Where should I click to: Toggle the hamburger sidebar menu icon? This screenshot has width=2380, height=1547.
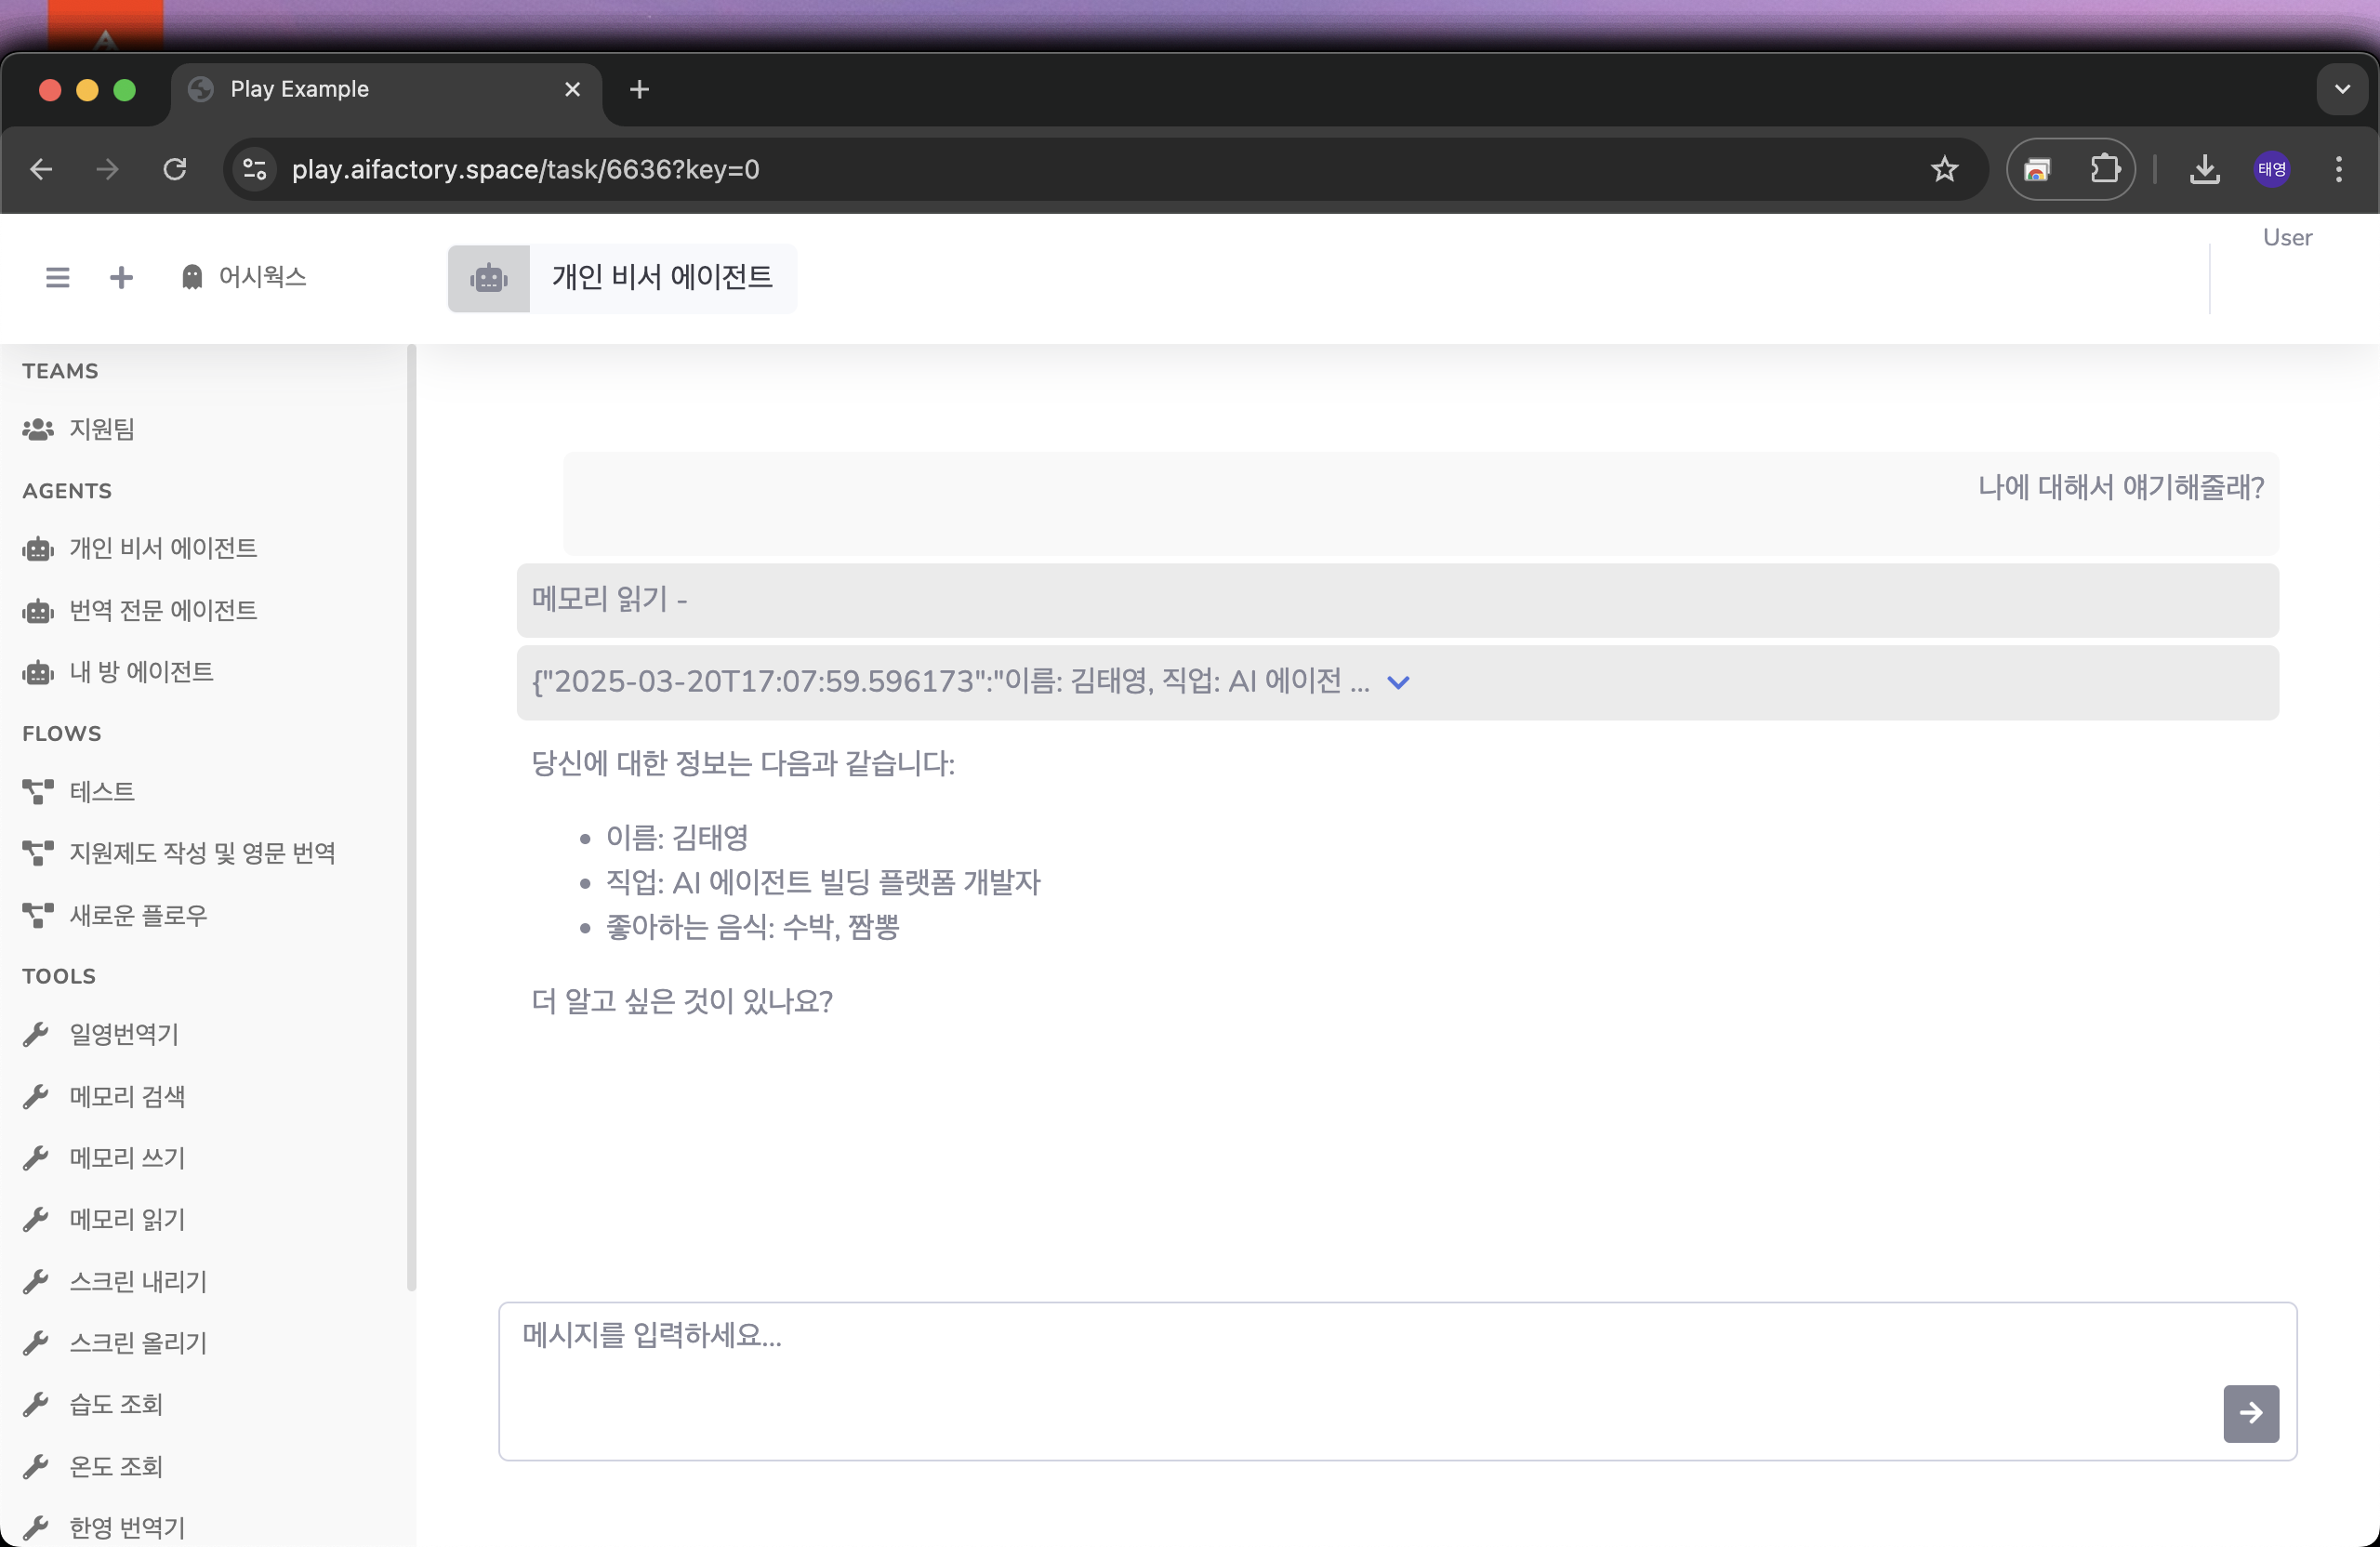tap(57, 277)
